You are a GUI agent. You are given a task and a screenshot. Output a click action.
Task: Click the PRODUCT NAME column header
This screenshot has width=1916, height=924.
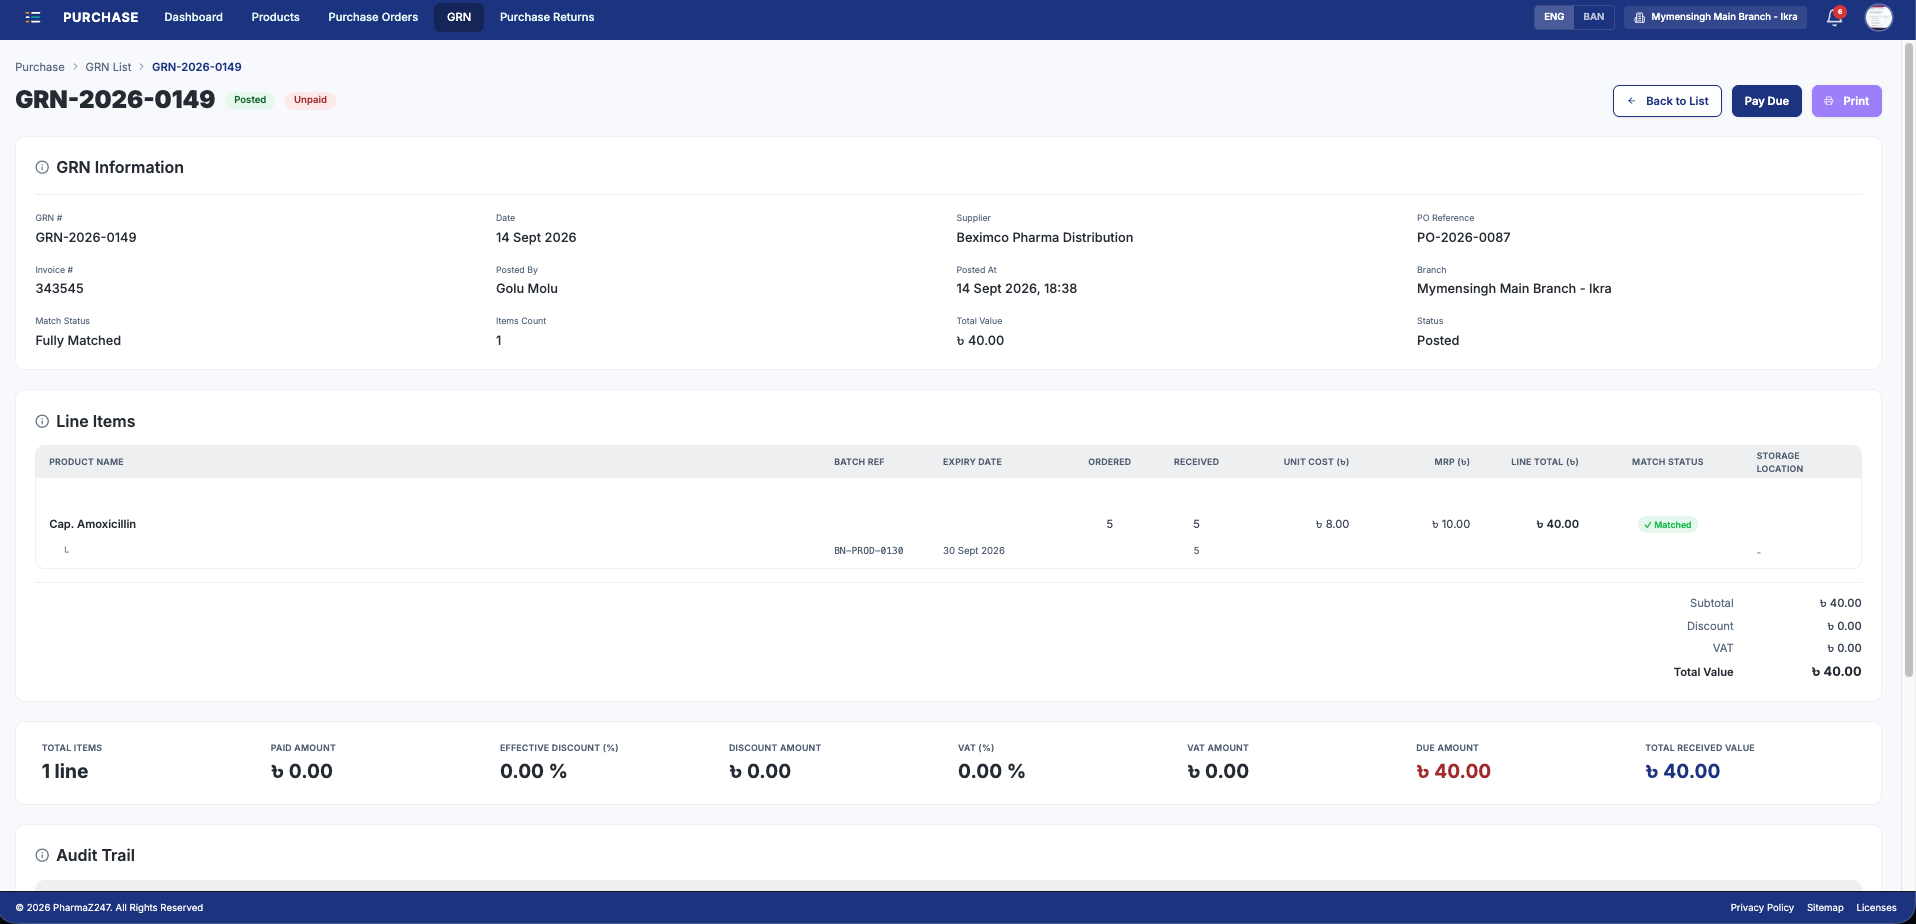pyautogui.click(x=87, y=462)
